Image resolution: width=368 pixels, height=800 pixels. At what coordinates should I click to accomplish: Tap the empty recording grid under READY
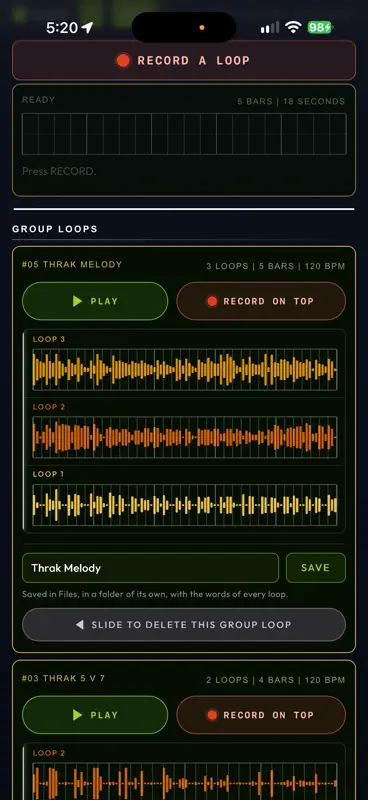[184, 134]
